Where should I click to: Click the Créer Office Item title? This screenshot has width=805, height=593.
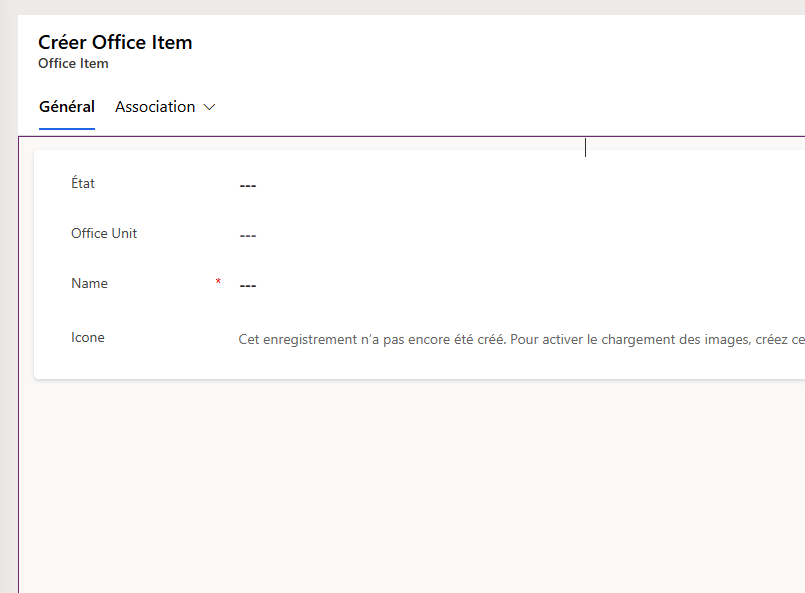point(116,42)
